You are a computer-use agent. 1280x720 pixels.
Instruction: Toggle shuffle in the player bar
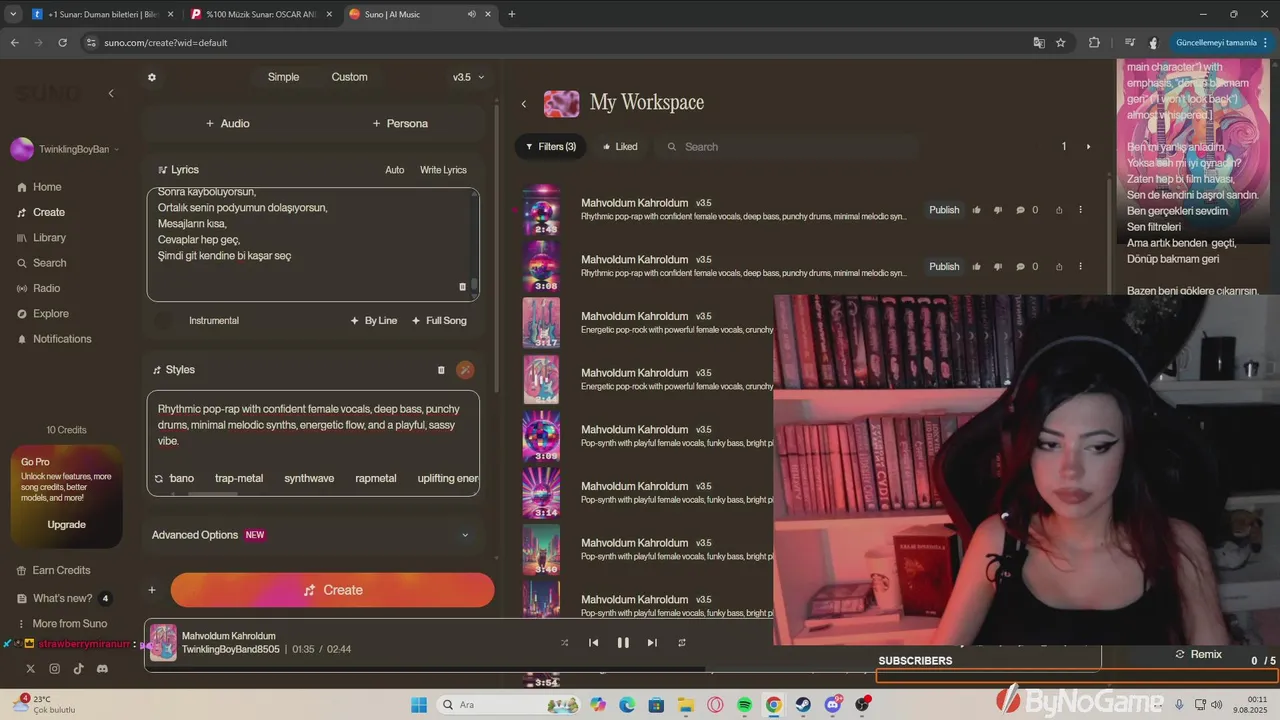(565, 643)
